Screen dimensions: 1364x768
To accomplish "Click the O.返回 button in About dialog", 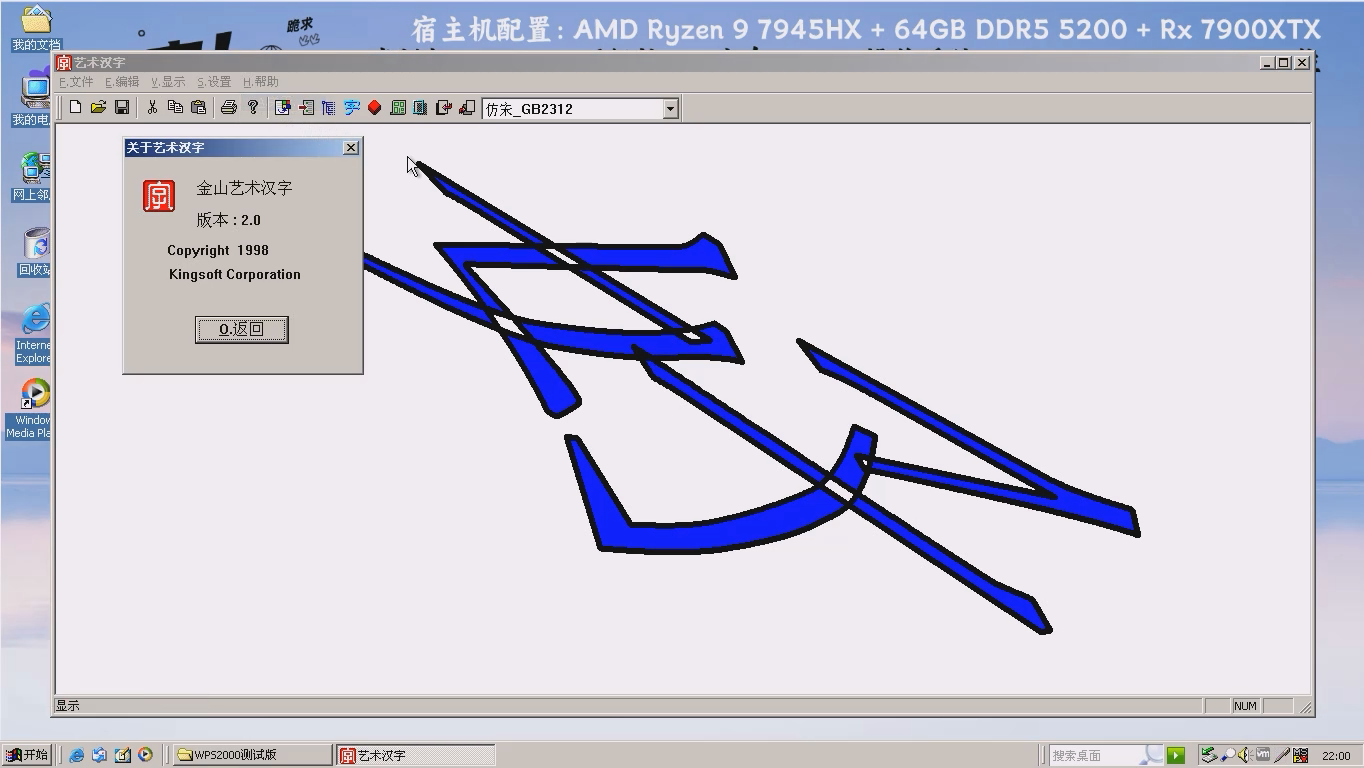I will 242,329.
